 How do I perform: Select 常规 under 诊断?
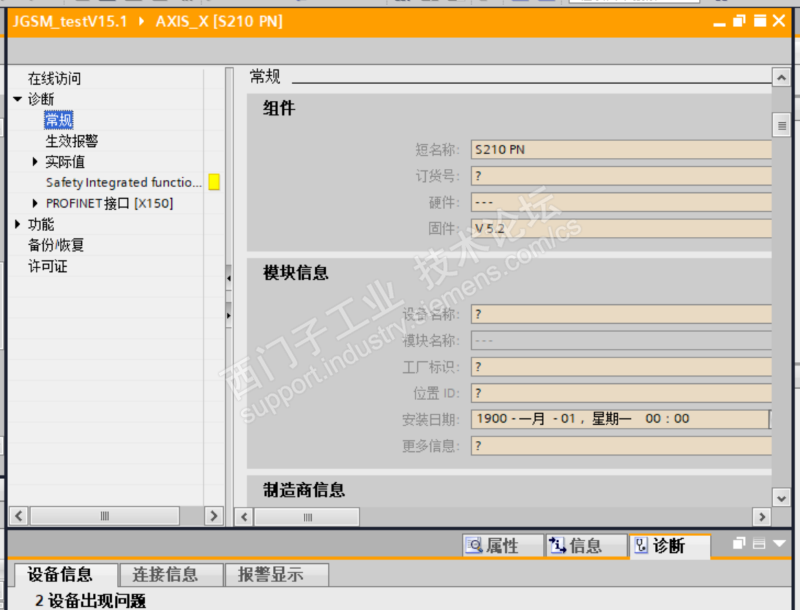click(59, 120)
